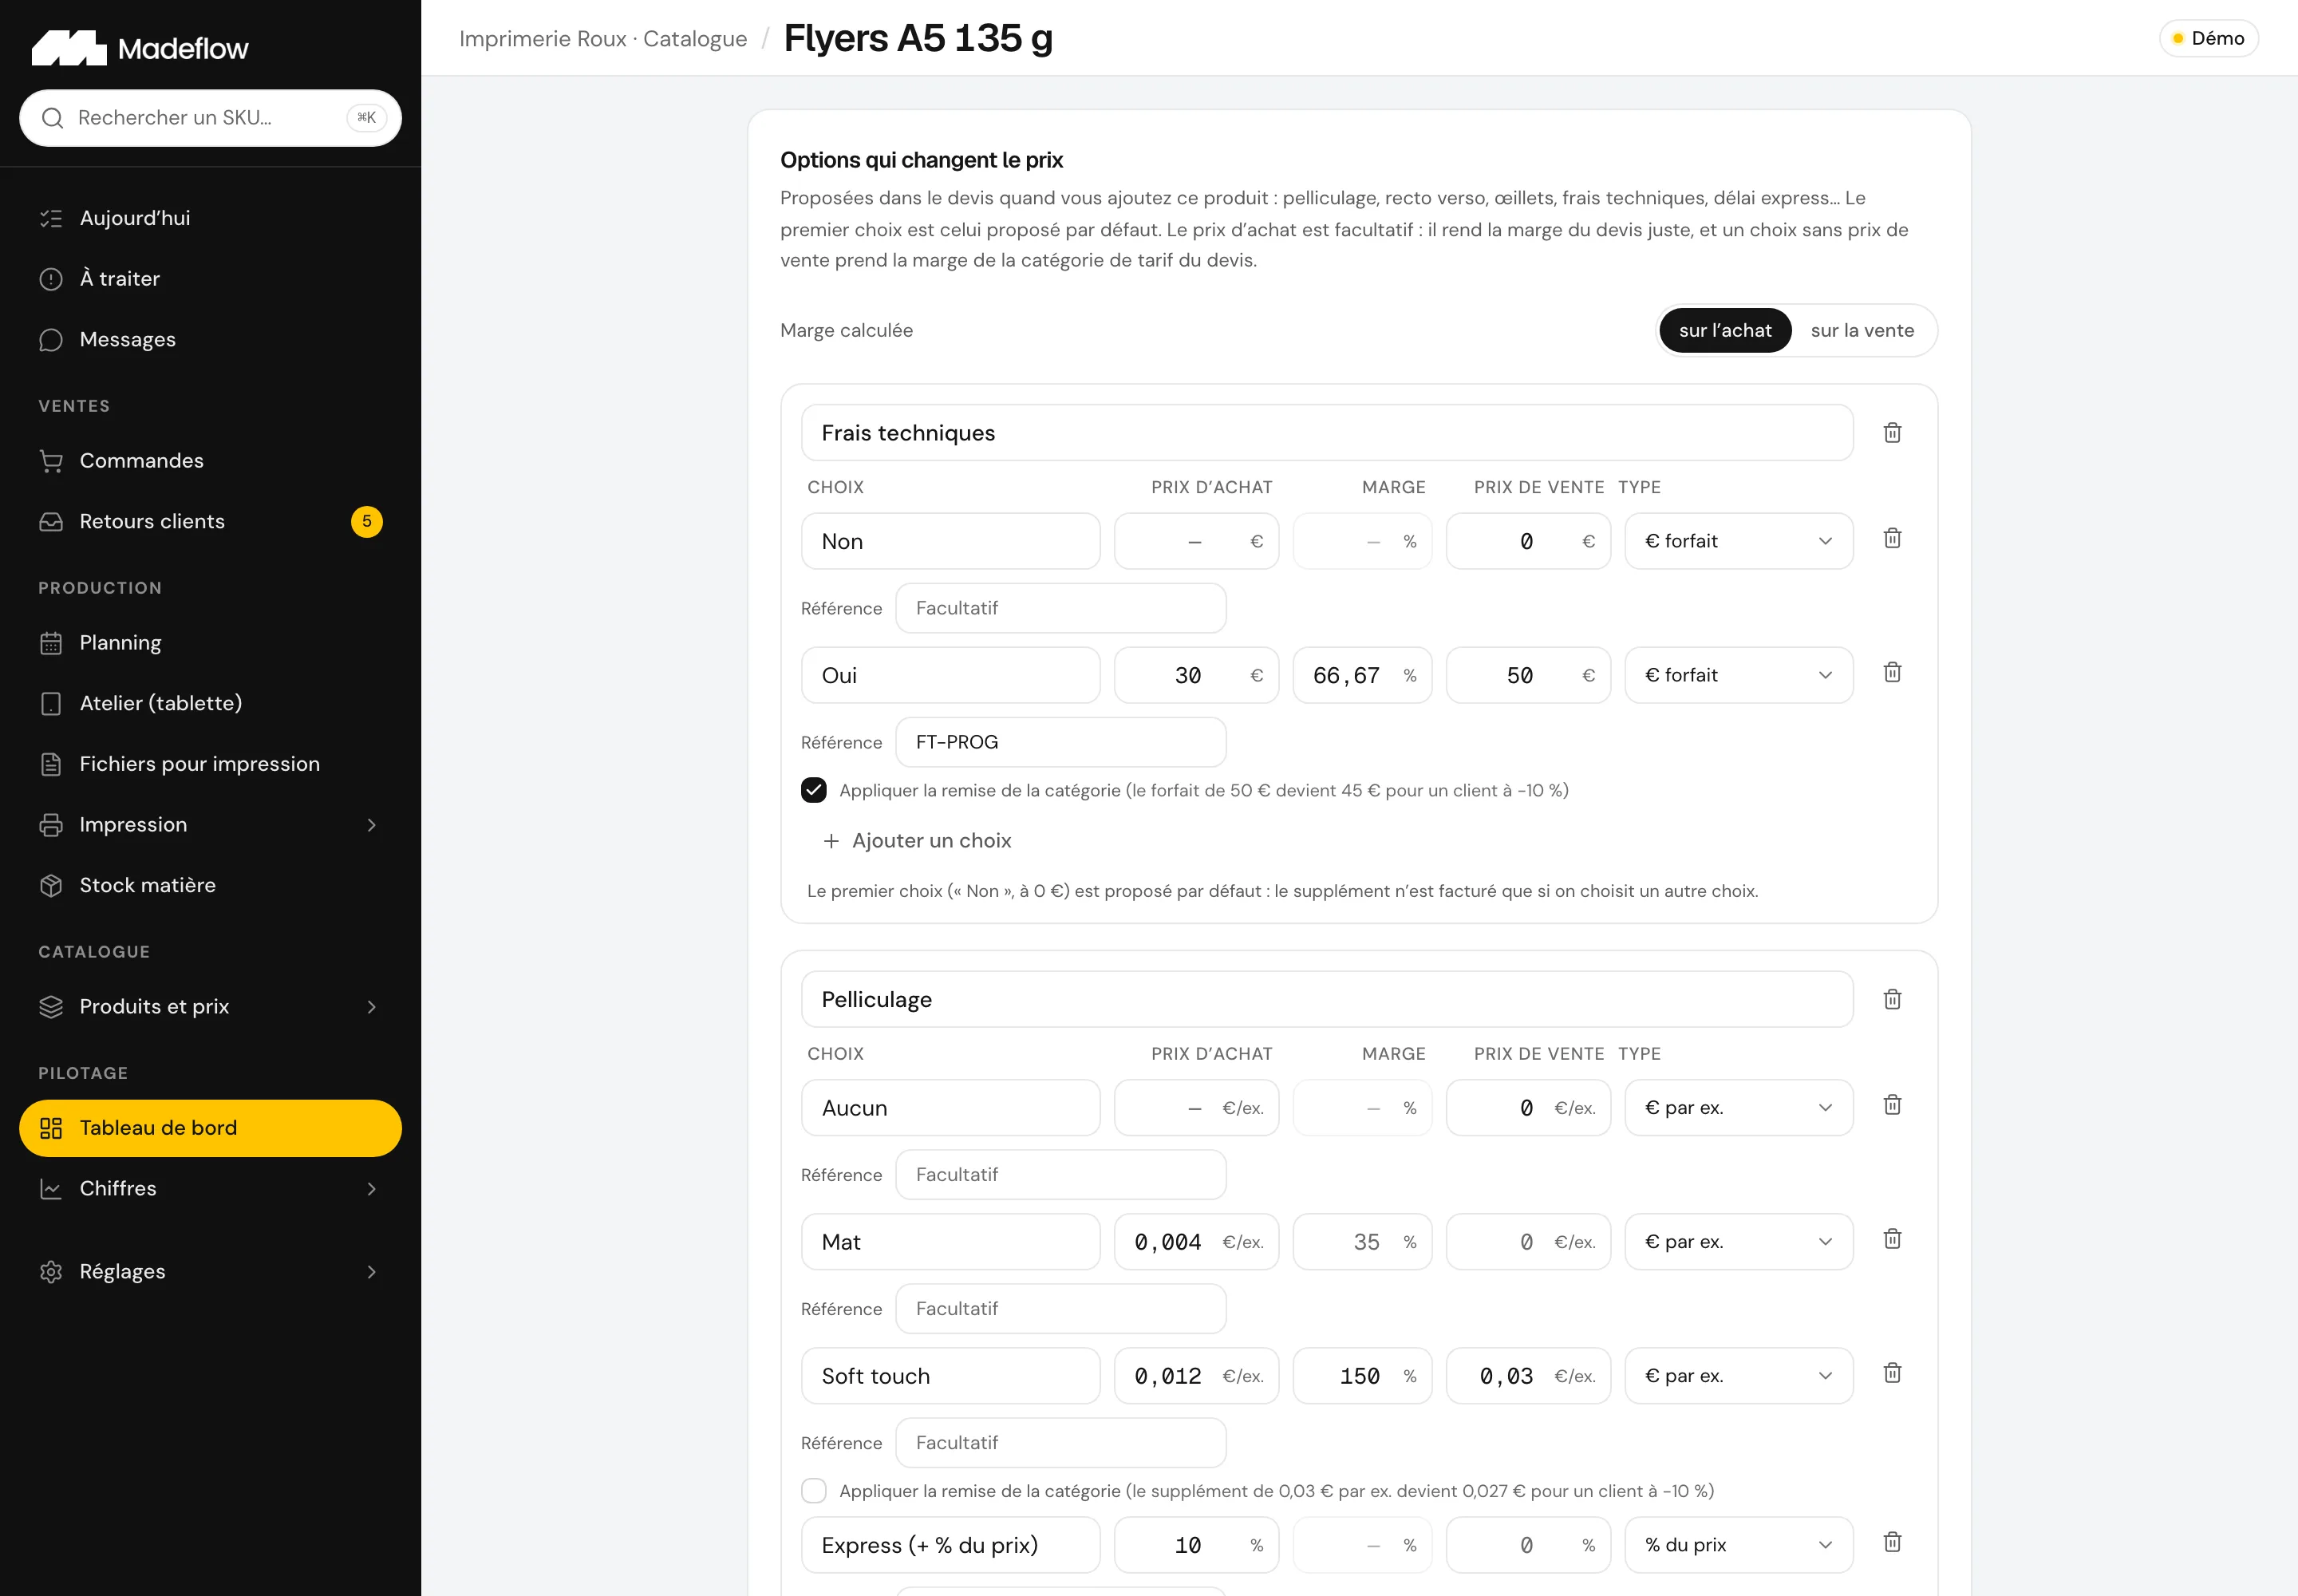Click the Madeflow logo icon

[69, 48]
